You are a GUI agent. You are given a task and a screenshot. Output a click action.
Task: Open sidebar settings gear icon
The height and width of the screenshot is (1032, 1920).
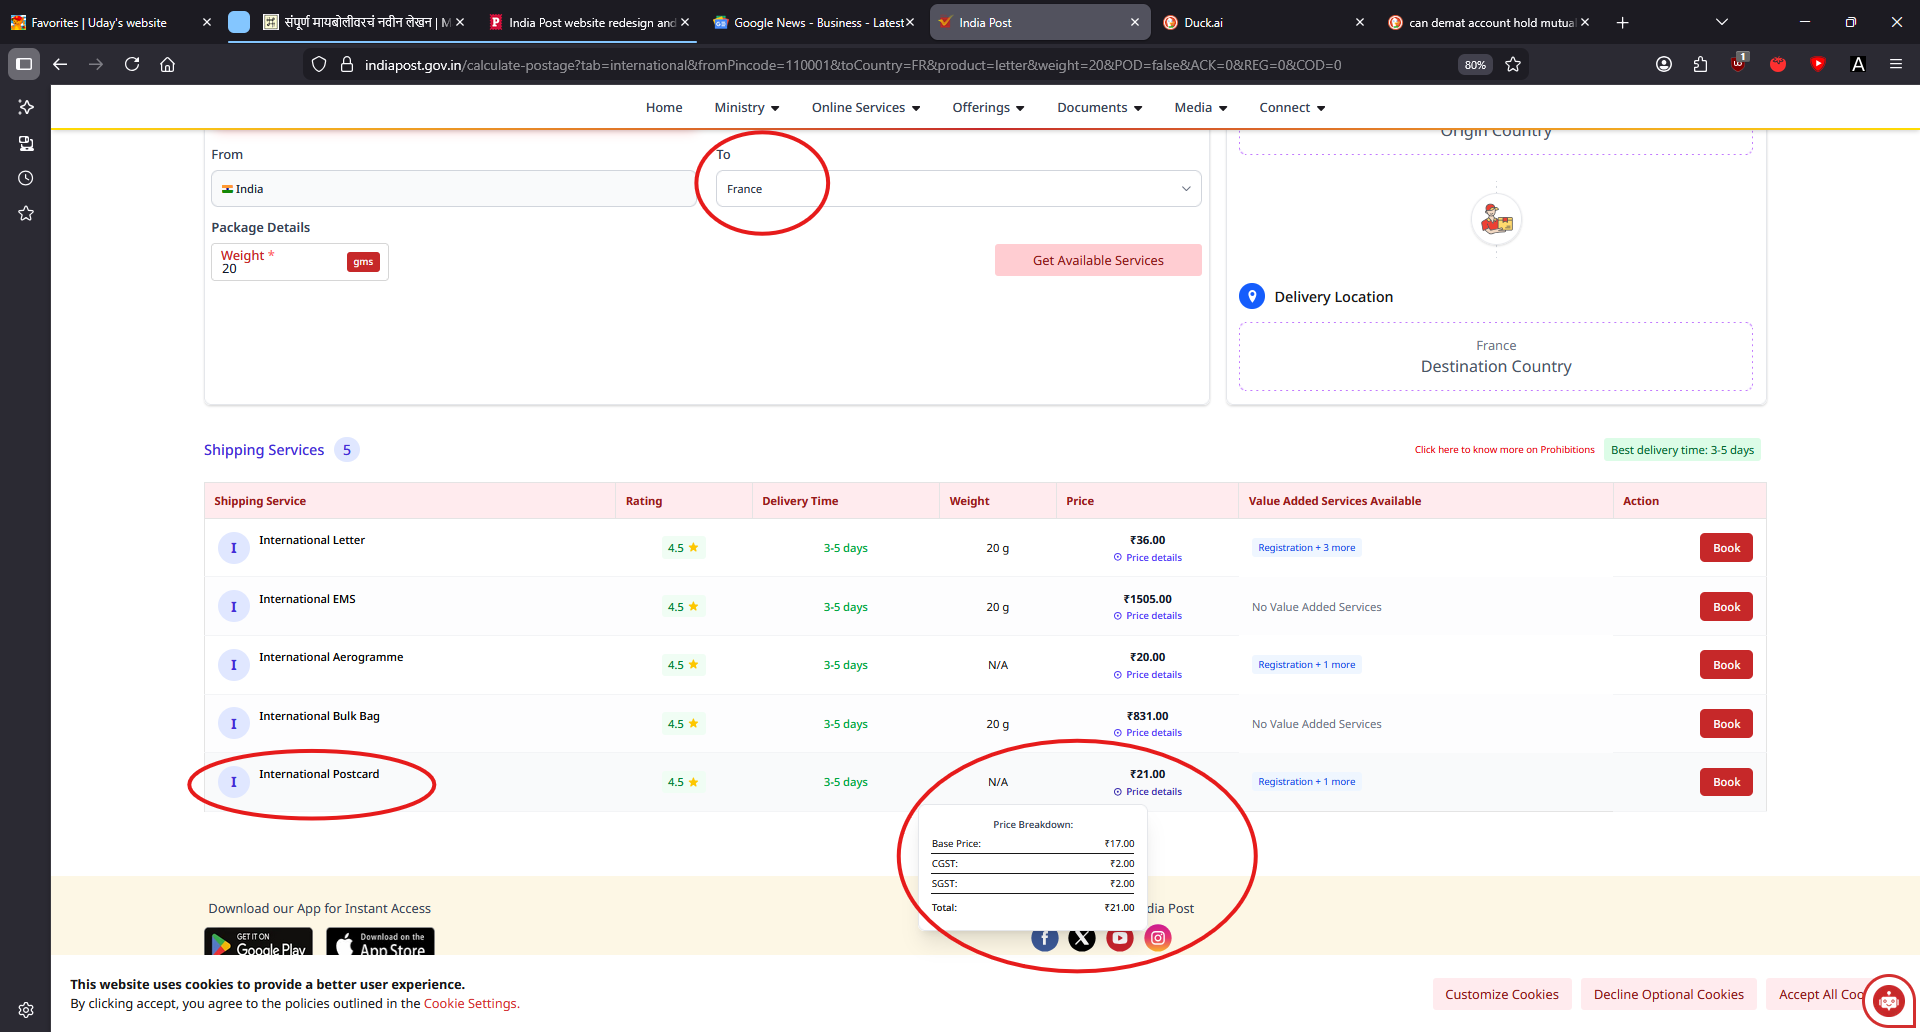pos(26,1010)
